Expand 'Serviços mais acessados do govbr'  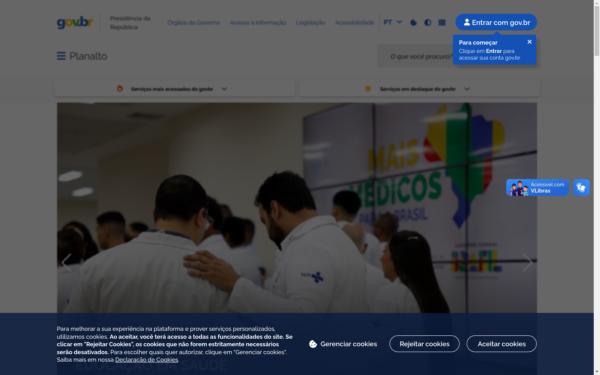point(175,89)
